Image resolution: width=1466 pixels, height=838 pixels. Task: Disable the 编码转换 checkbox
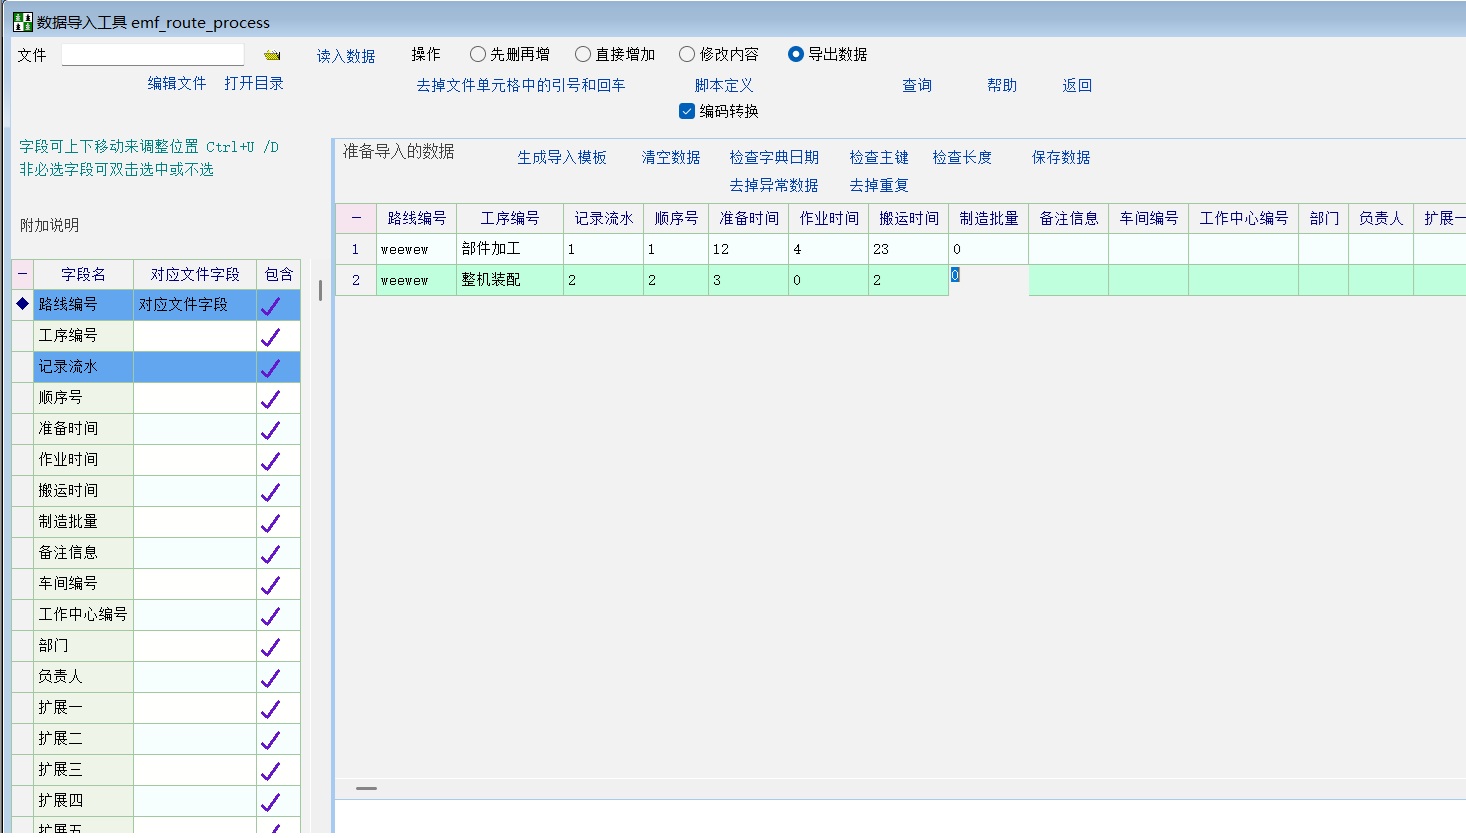(687, 111)
